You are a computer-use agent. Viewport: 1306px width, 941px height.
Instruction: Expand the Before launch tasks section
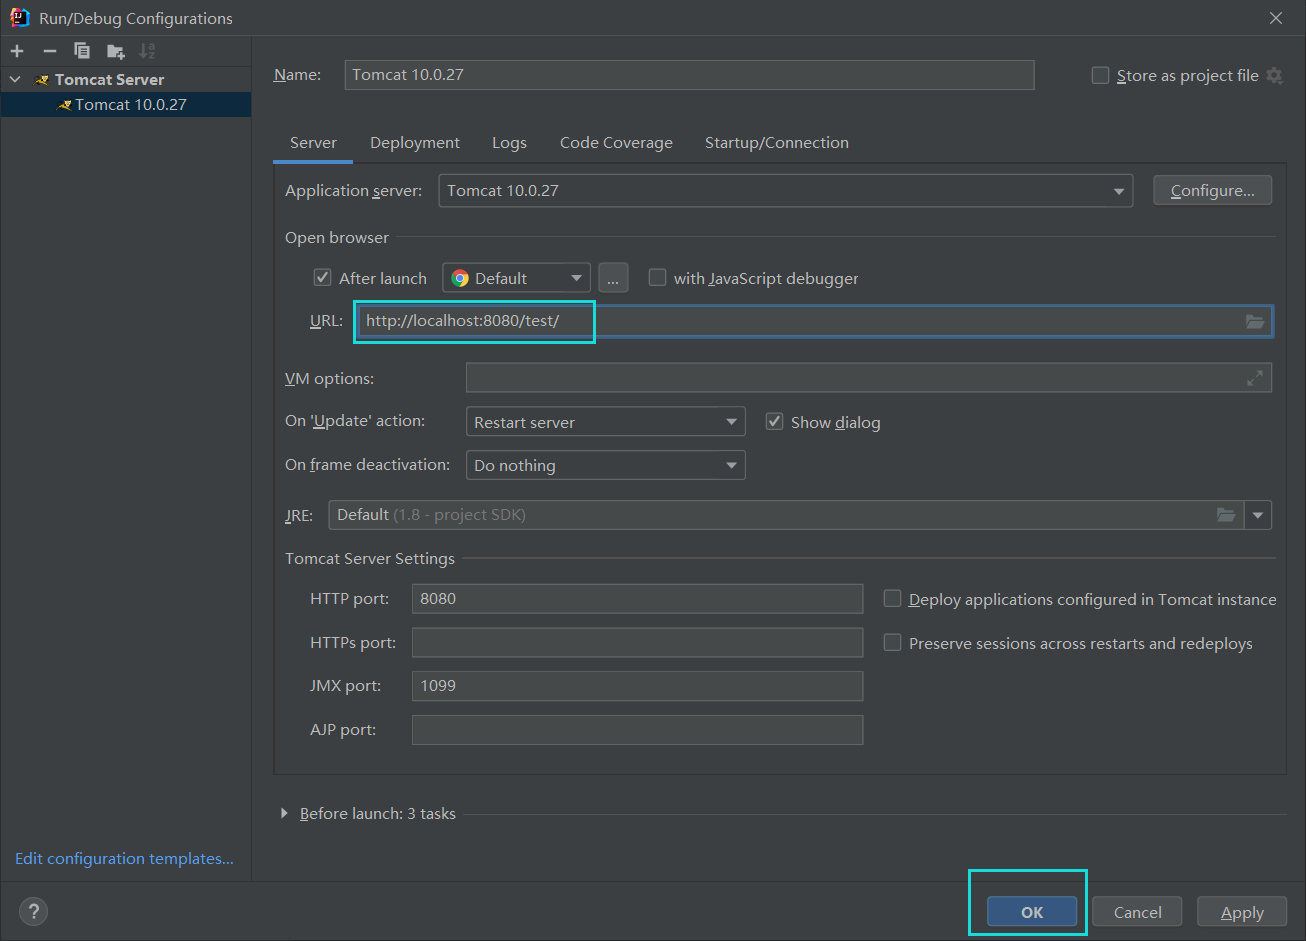click(285, 814)
